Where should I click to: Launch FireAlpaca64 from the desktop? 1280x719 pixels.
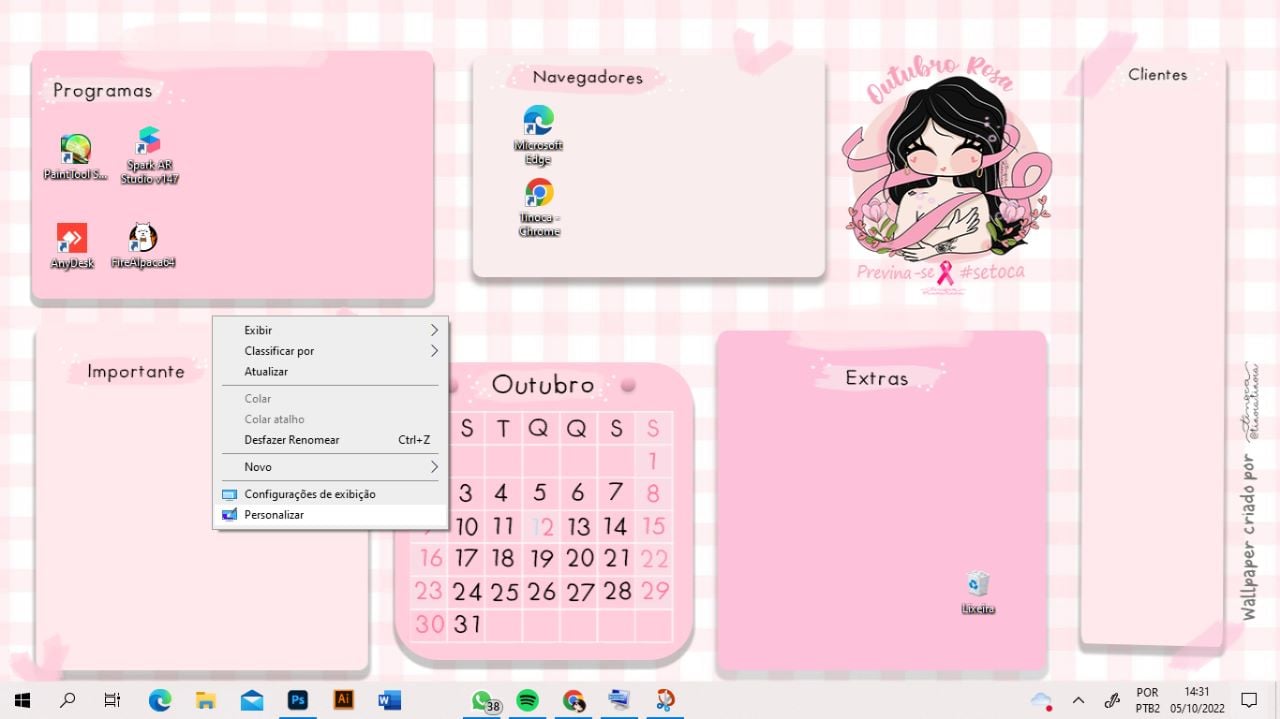143,238
